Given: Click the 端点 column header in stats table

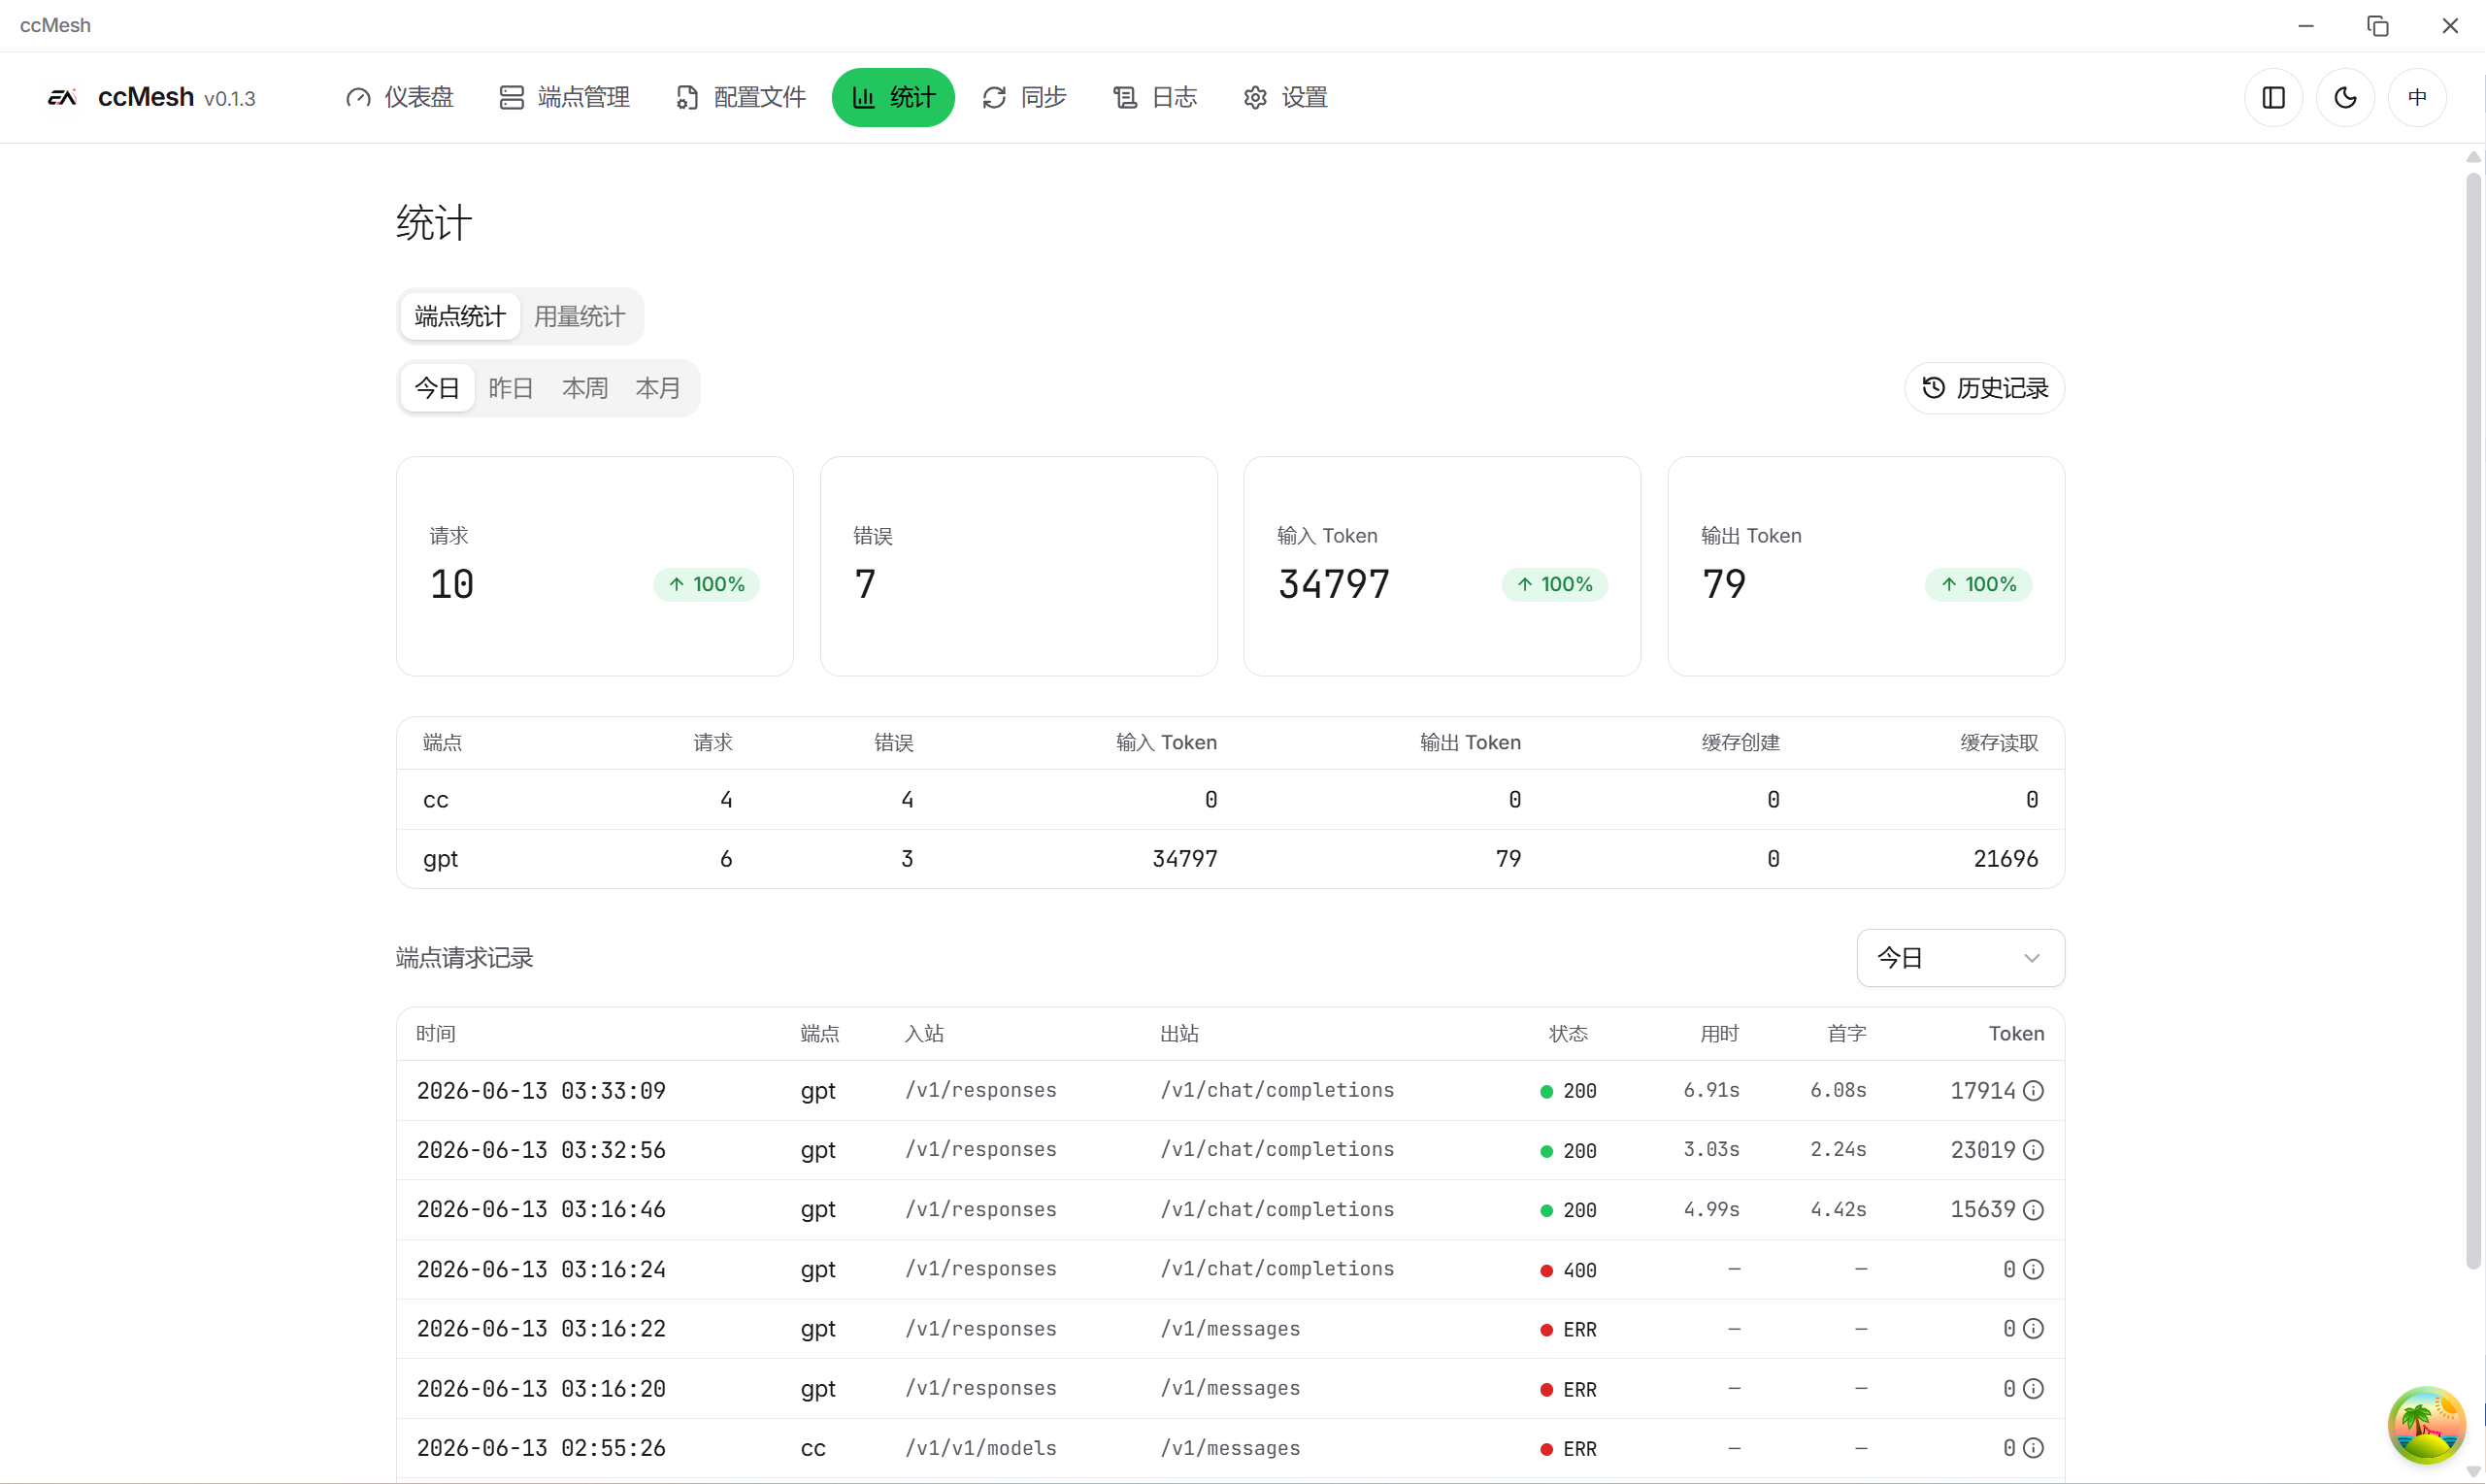Looking at the screenshot, I should 442,743.
